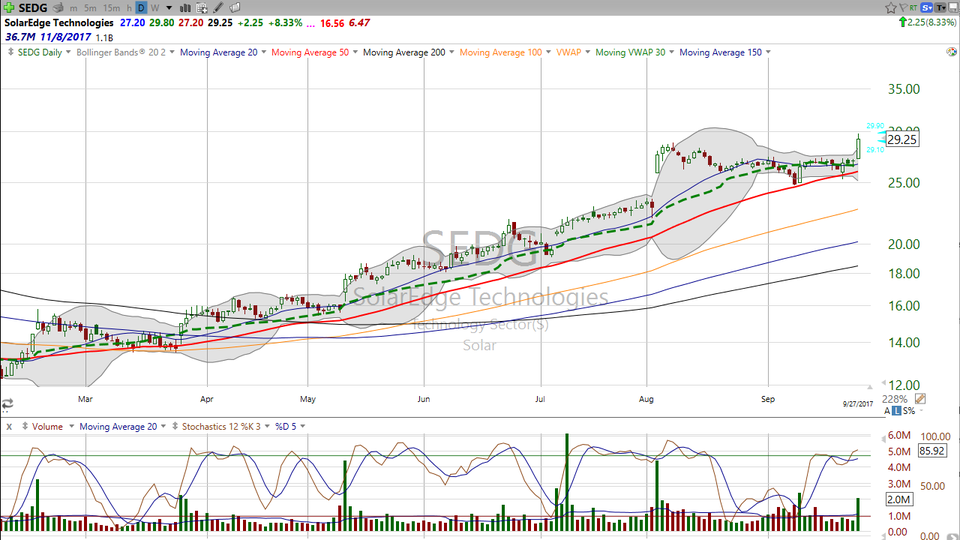Select the 'A' arithmetic scale option

[x=887, y=411]
